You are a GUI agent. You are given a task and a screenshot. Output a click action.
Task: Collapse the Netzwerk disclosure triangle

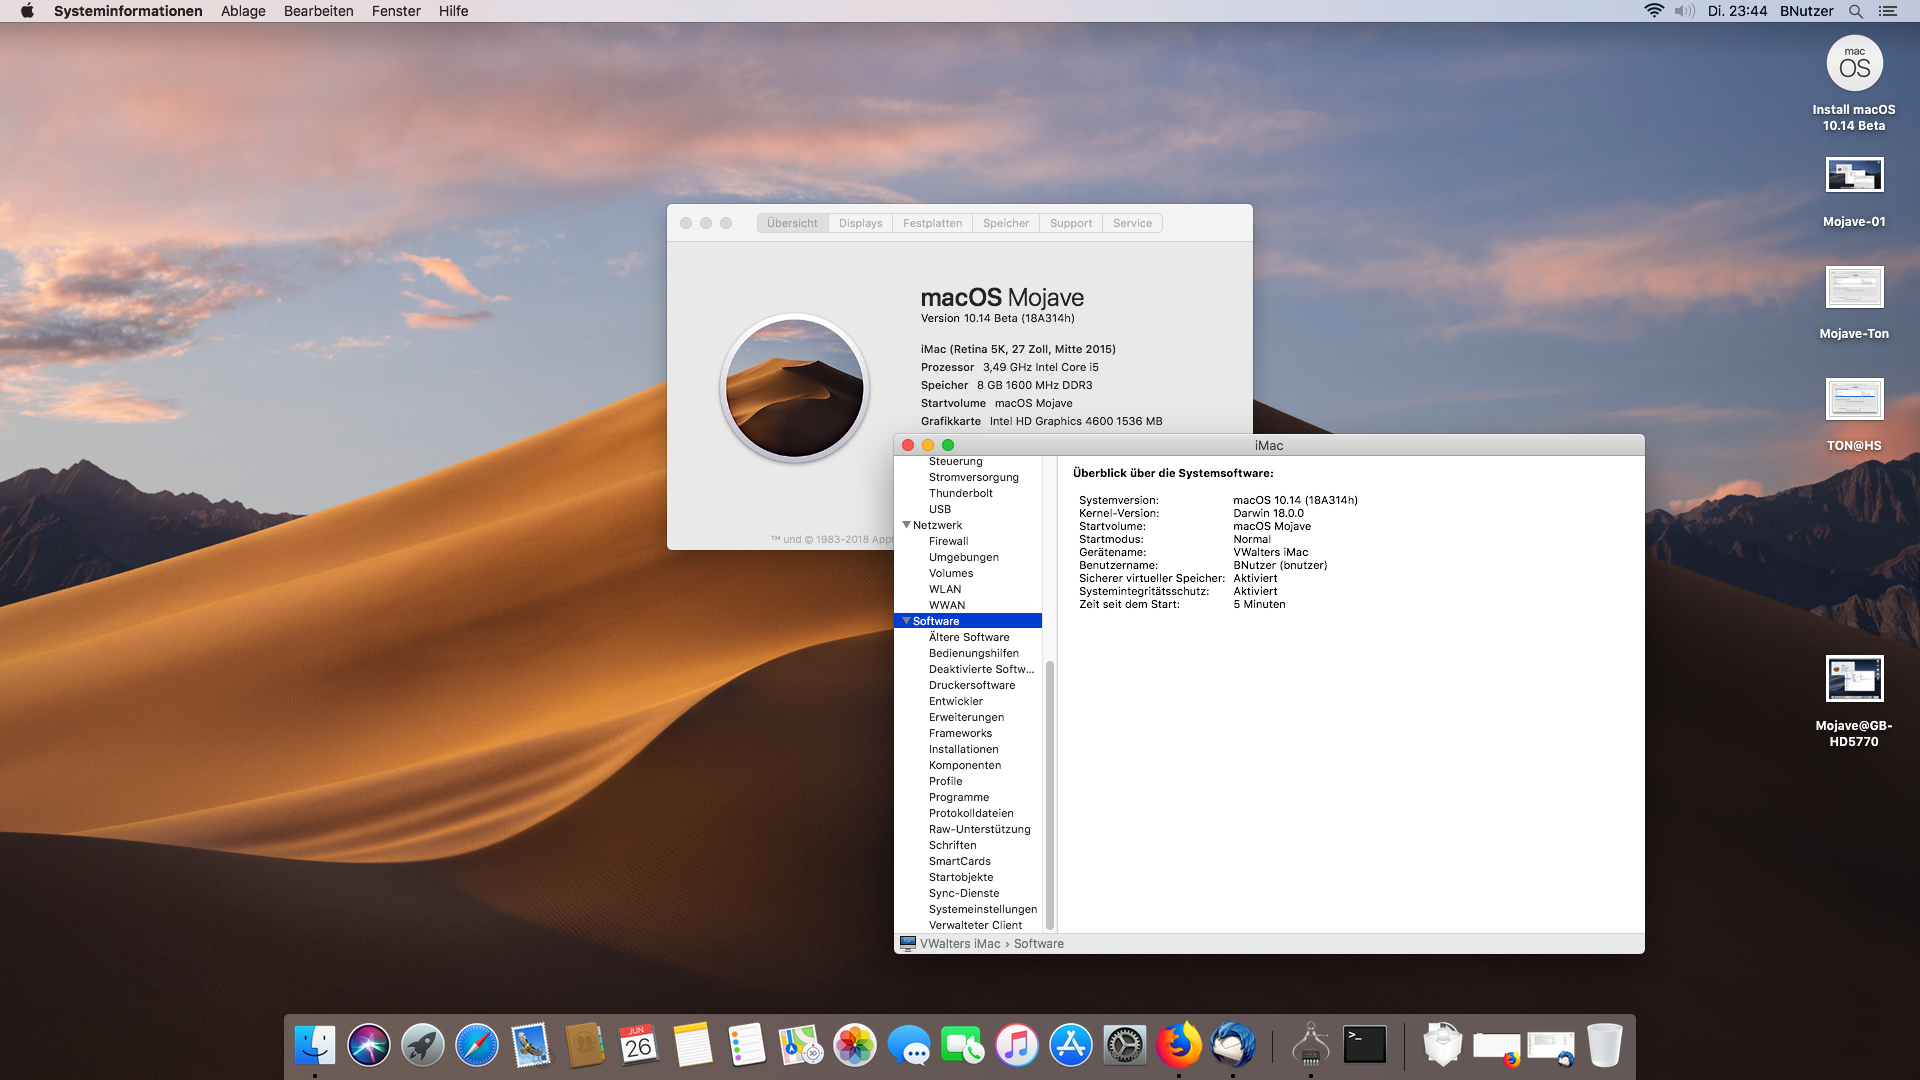[906, 525]
